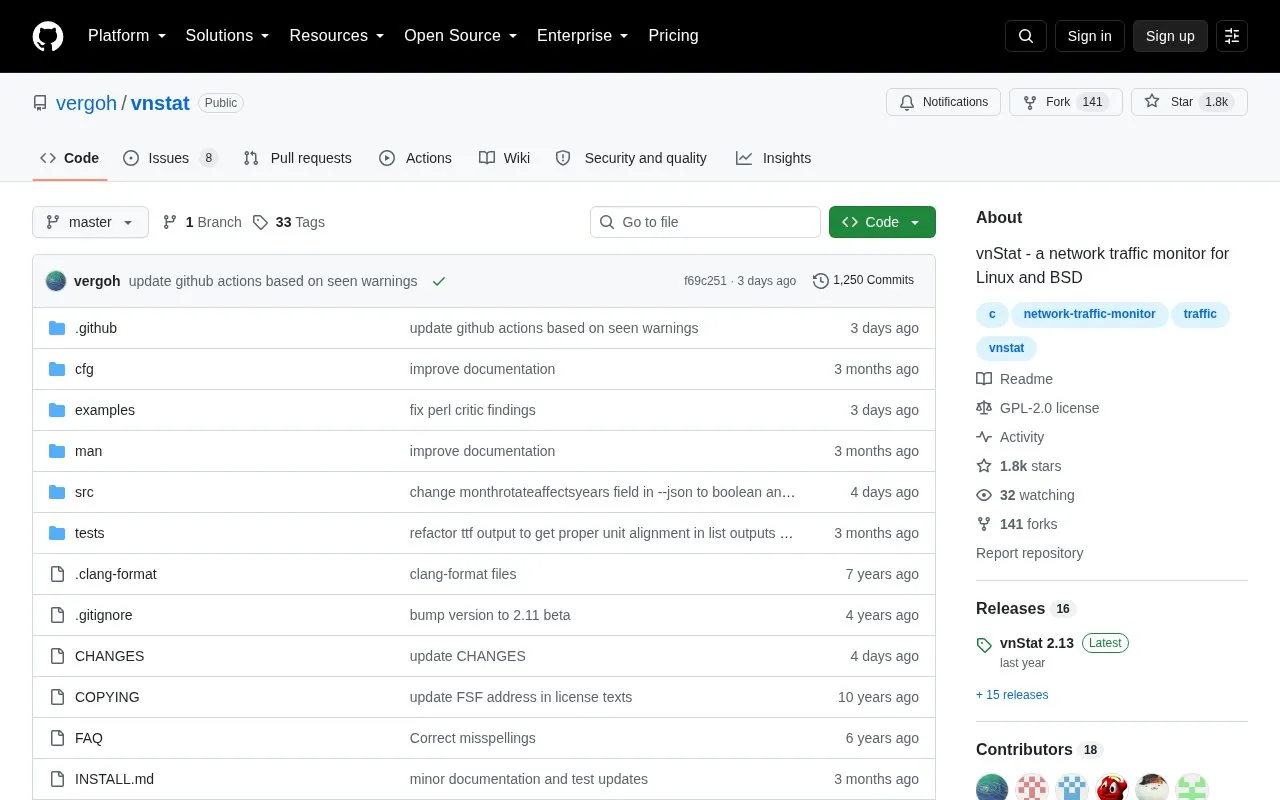
Task: Open the Contributors 18 heading link
Action: point(1039,750)
